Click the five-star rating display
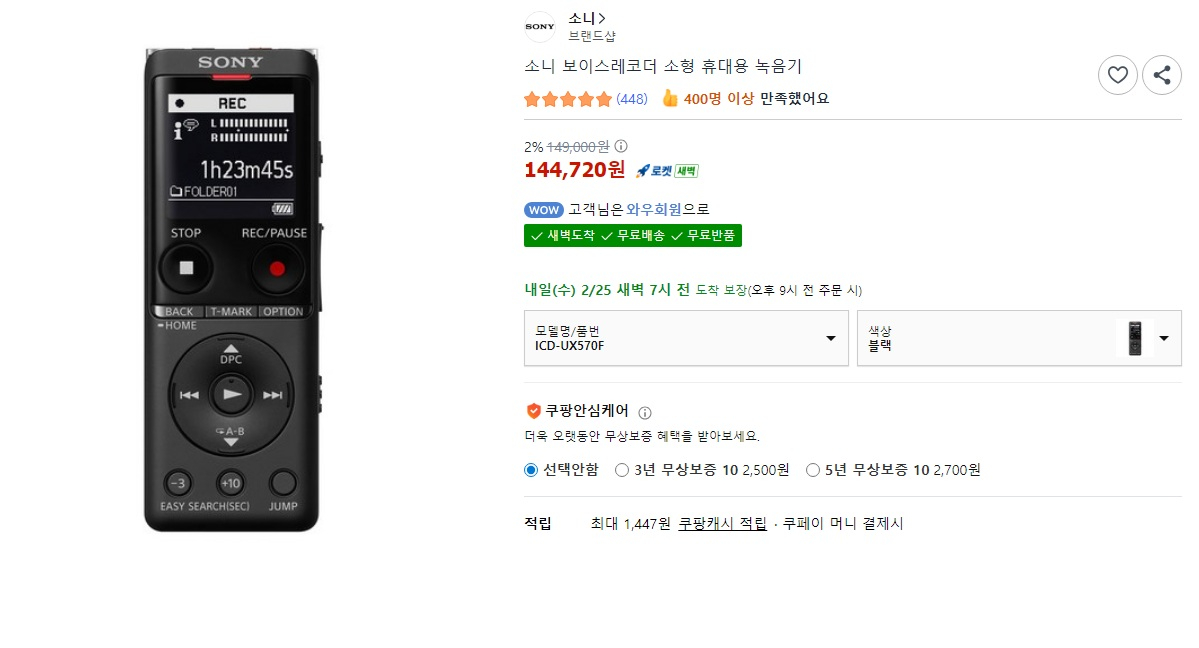This screenshot has height=648, width=1199. point(567,99)
